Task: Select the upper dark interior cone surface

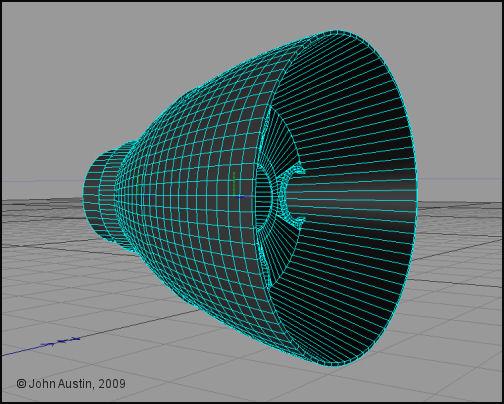Action: (x=347, y=110)
